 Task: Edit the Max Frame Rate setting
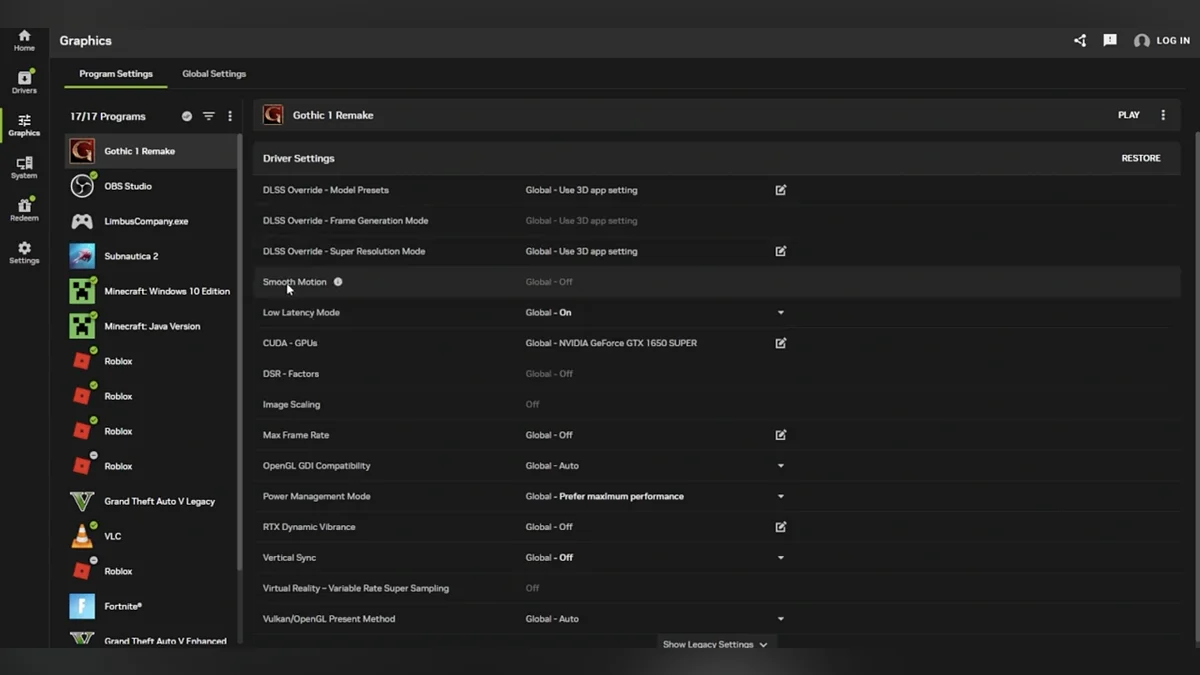tap(781, 435)
